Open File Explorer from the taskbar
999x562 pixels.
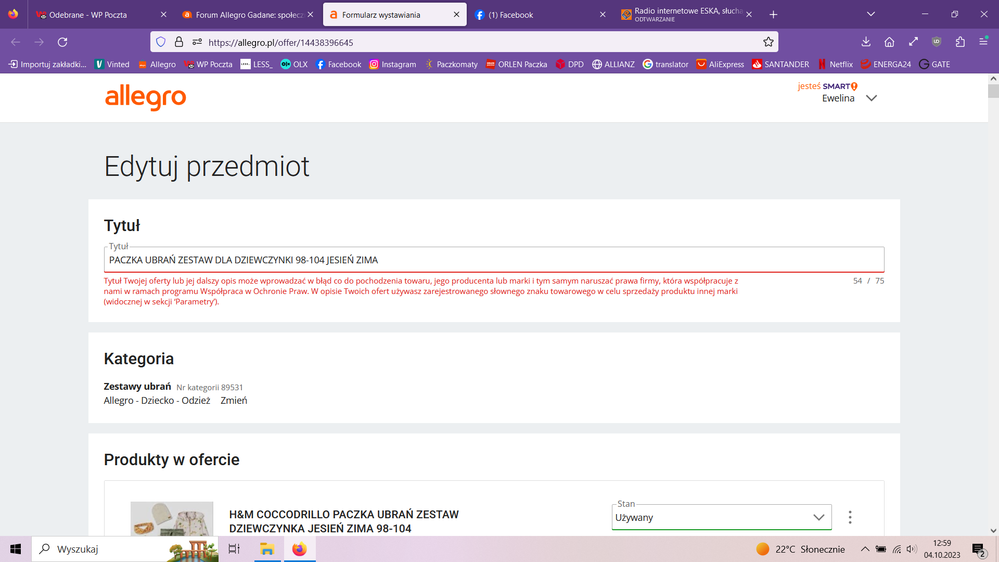[267, 549]
